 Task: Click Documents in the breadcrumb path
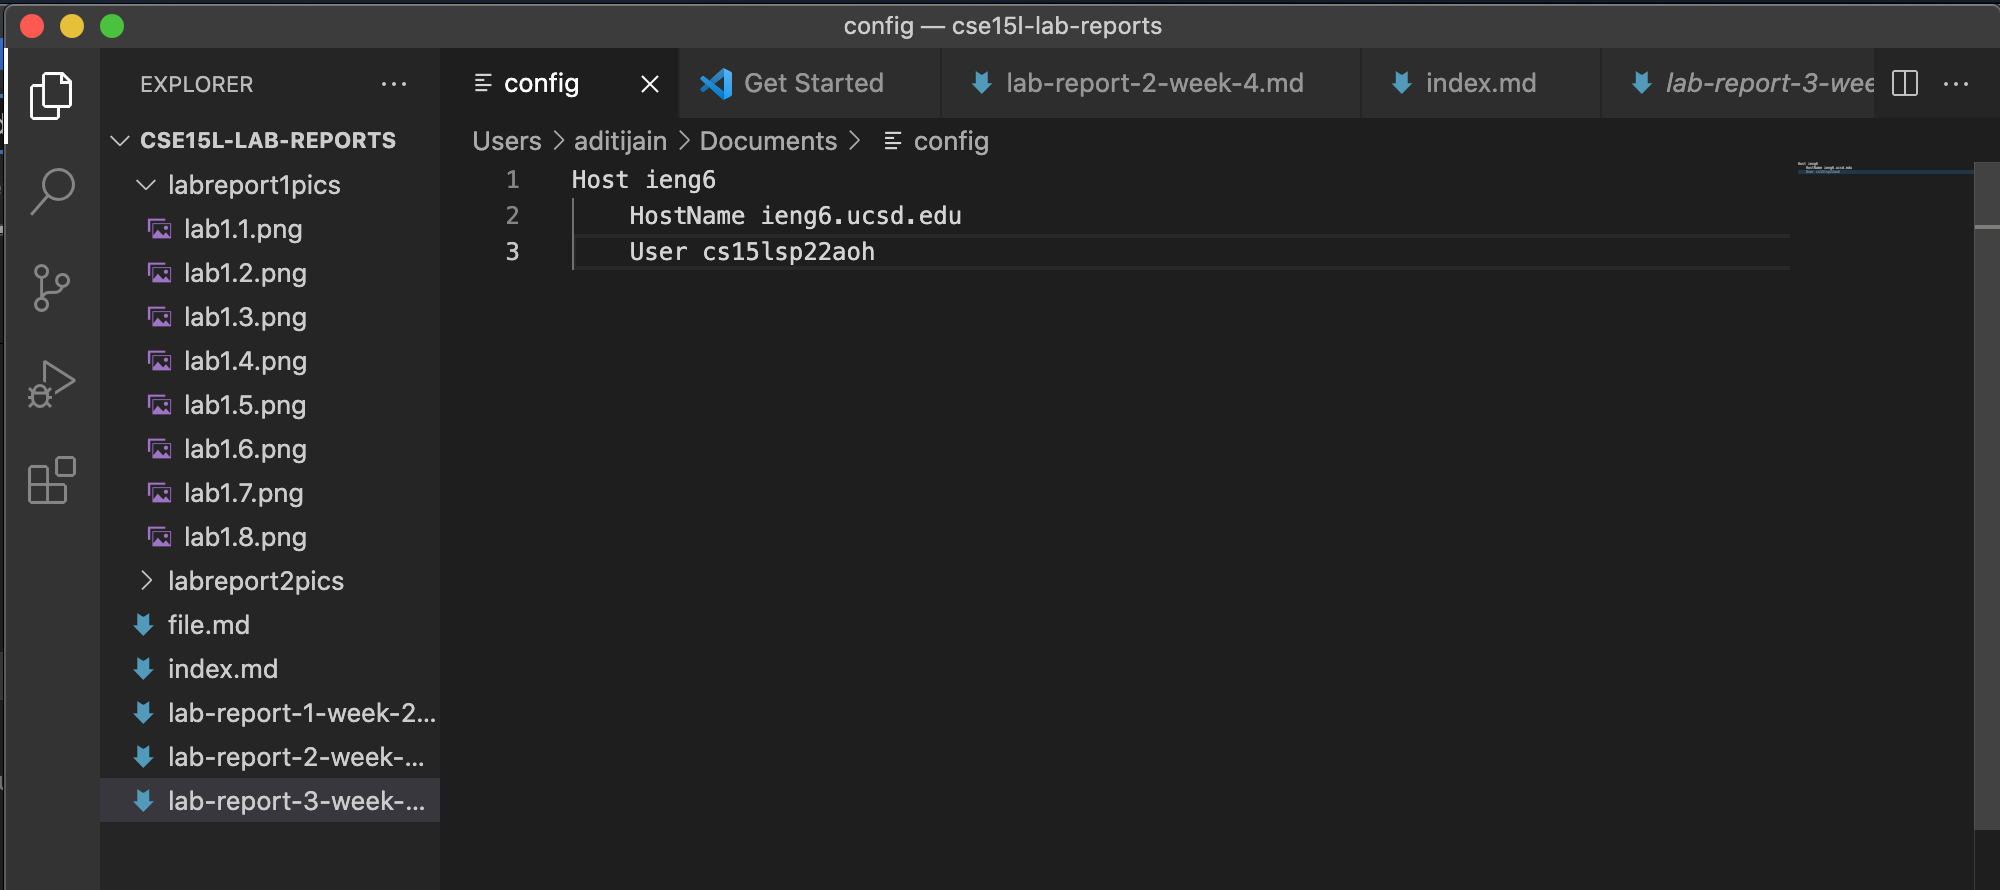click(768, 141)
